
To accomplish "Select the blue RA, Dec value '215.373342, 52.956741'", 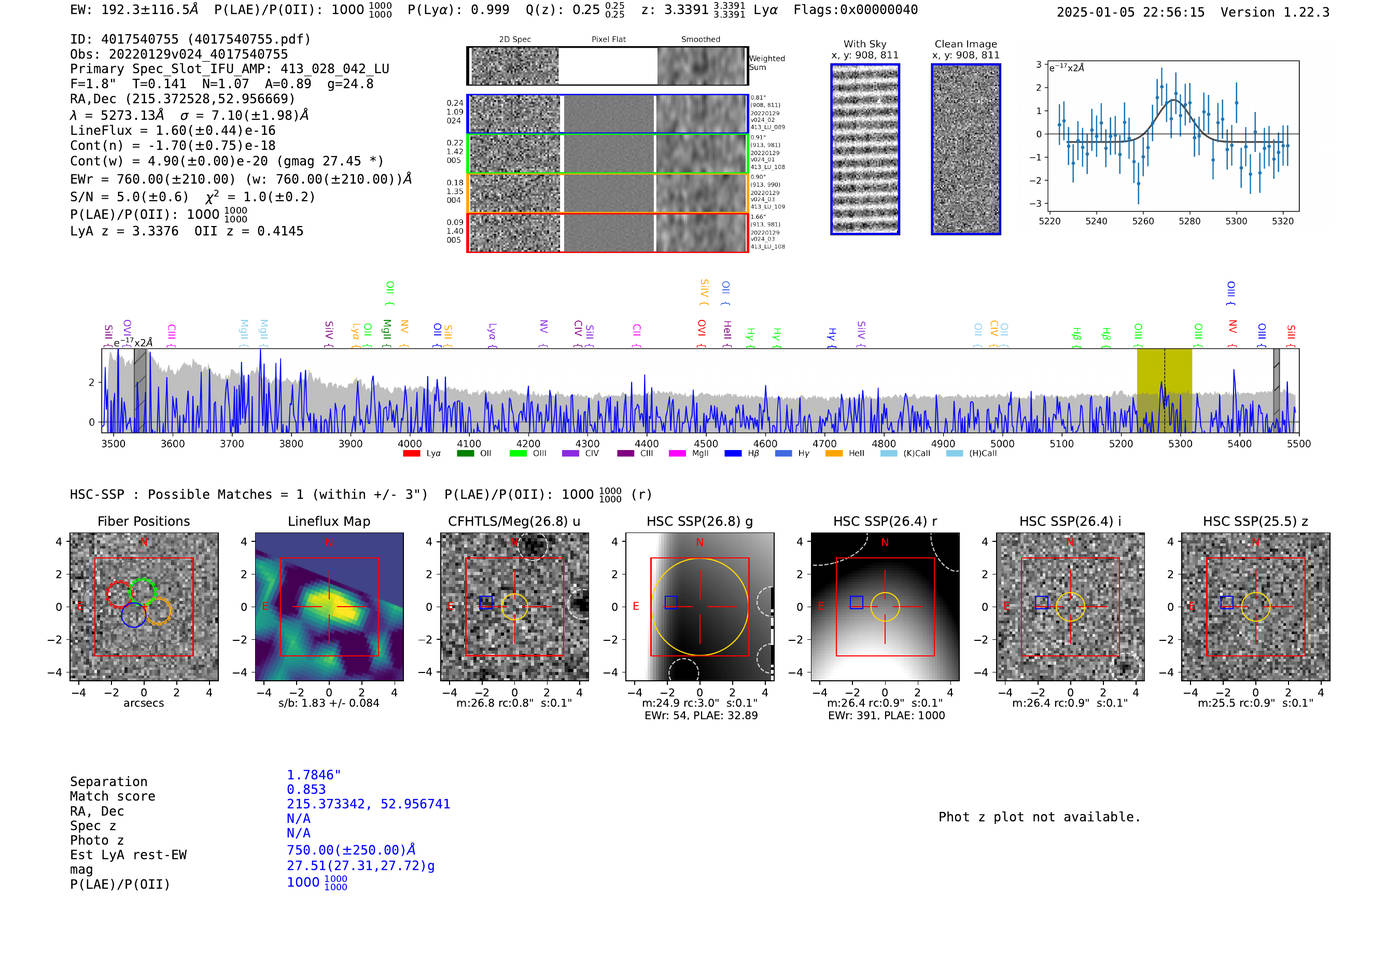I will click(x=369, y=804).
